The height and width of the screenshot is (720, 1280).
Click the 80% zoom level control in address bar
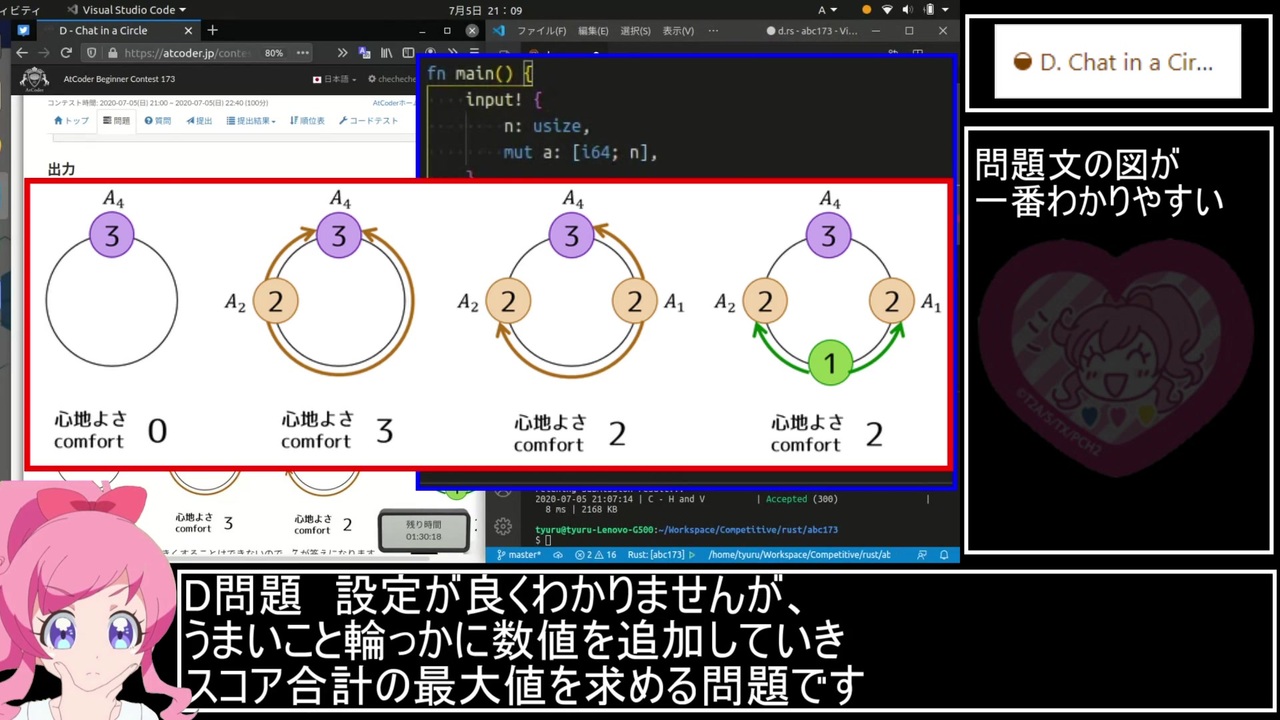[272, 52]
